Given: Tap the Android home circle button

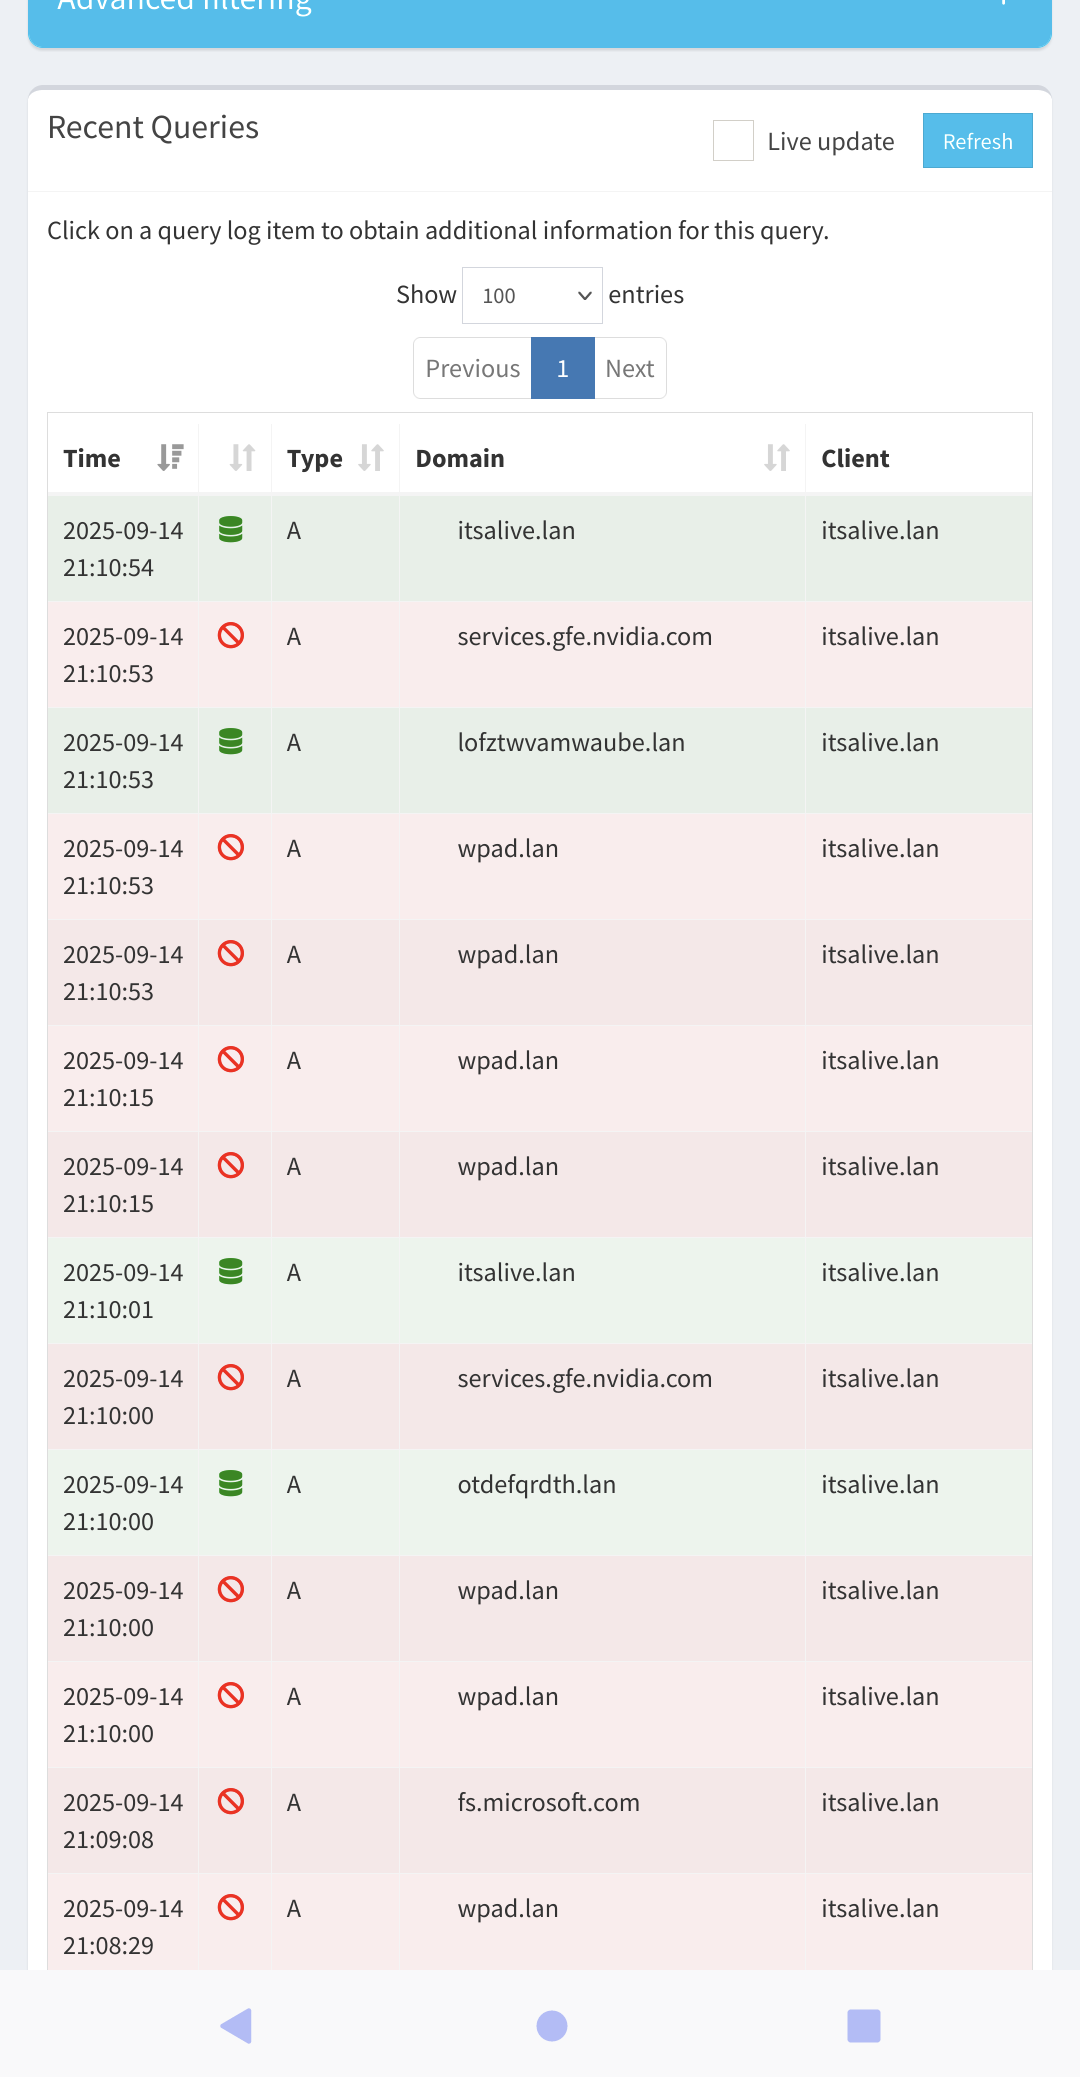Looking at the screenshot, I should tap(552, 2026).
